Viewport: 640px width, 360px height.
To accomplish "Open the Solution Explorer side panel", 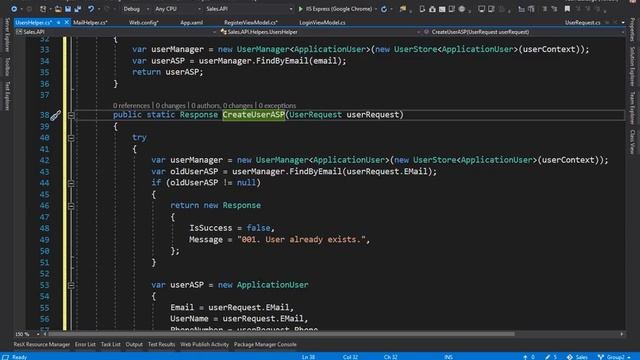I will [x=632, y=66].
